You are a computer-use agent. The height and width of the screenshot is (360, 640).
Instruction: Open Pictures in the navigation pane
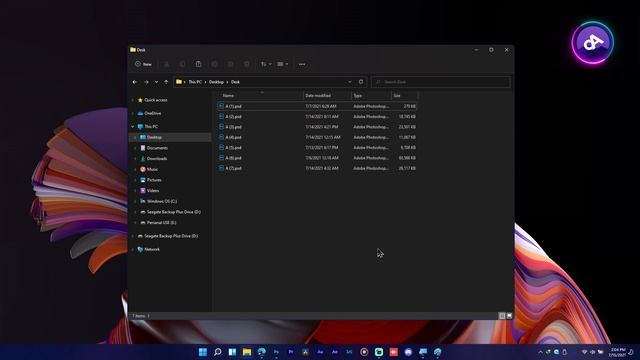click(x=151, y=180)
